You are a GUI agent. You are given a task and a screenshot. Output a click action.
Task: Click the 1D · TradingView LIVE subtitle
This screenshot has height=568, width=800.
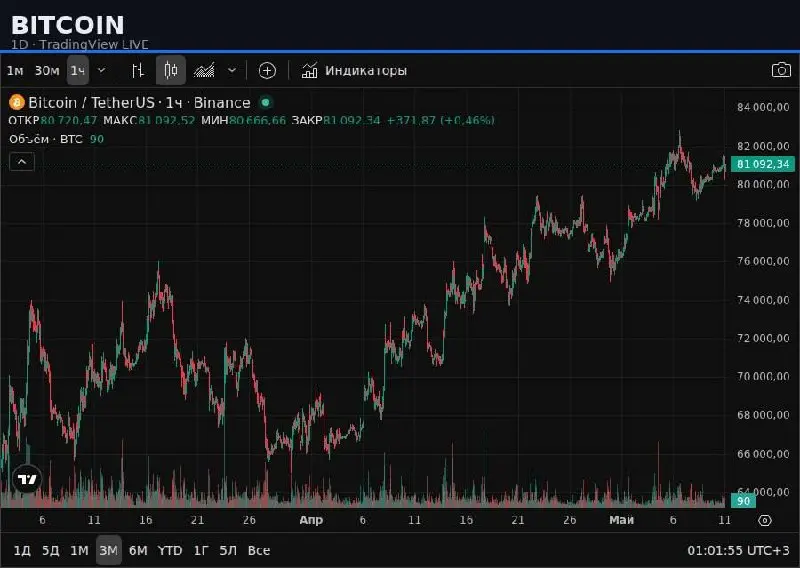(80, 44)
